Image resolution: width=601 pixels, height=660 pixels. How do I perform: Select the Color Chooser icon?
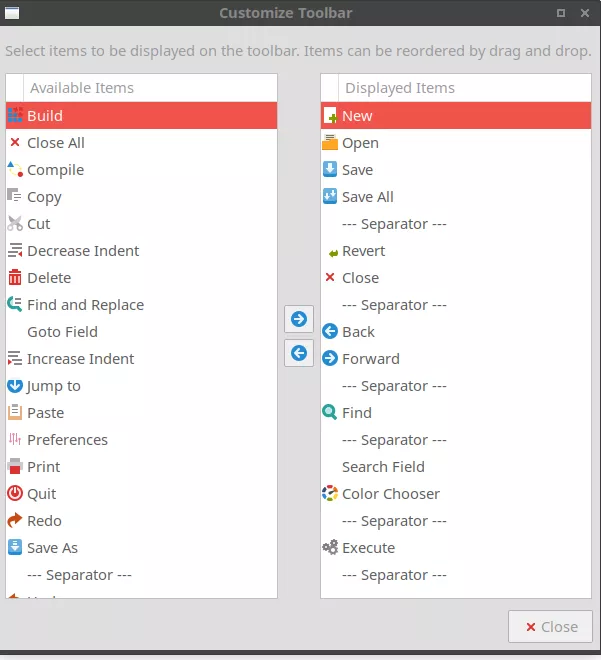point(330,494)
